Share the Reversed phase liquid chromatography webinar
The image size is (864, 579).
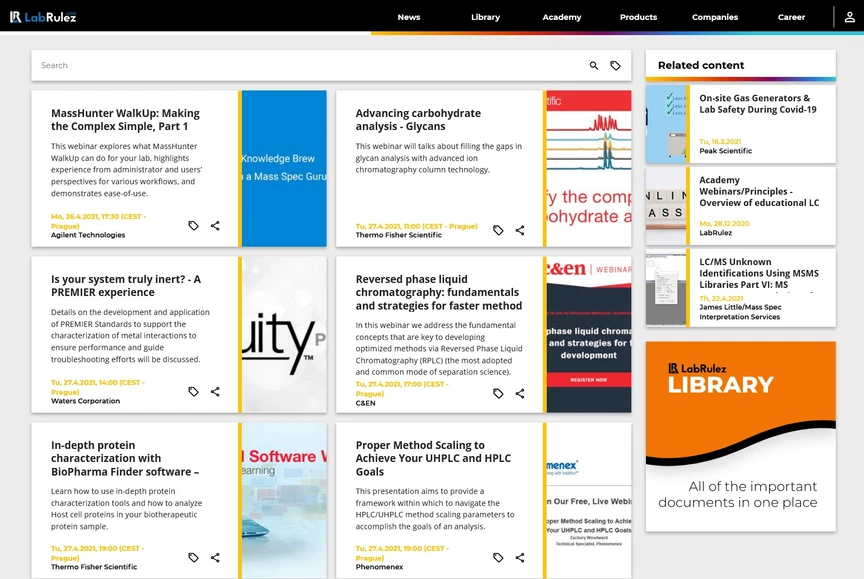pyautogui.click(x=520, y=393)
